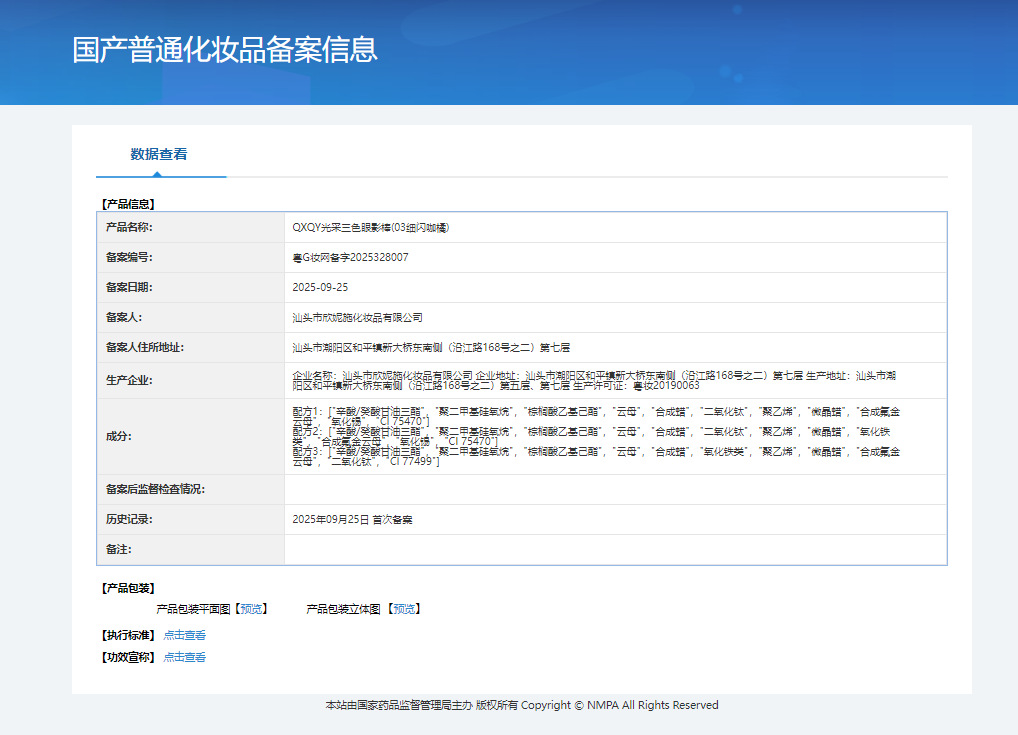The height and width of the screenshot is (735, 1018).
Task: Click the NMPA copyright footer text
Action: (522, 705)
